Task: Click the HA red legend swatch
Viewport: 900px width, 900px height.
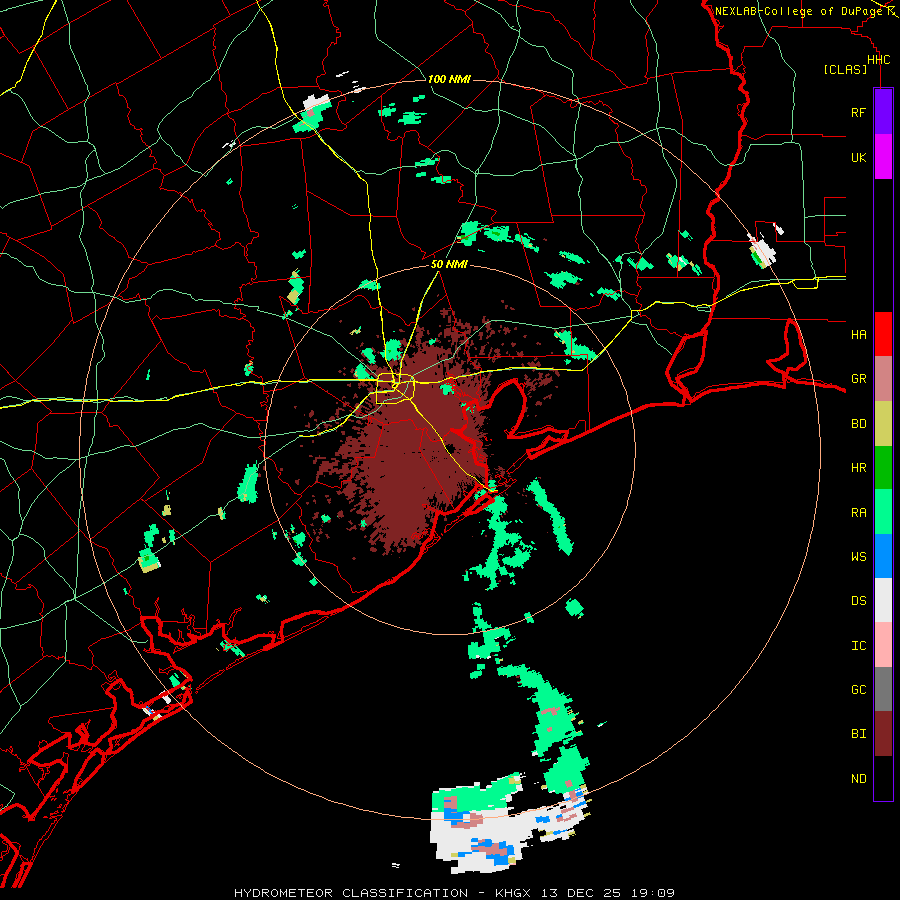Action: pyautogui.click(x=883, y=334)
